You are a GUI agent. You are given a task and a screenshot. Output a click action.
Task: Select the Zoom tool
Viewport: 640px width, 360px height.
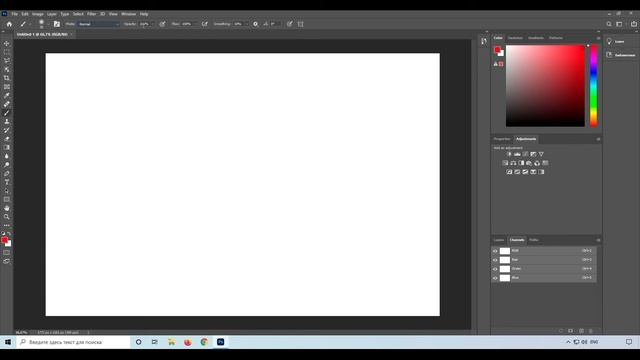tap(7, 217)
